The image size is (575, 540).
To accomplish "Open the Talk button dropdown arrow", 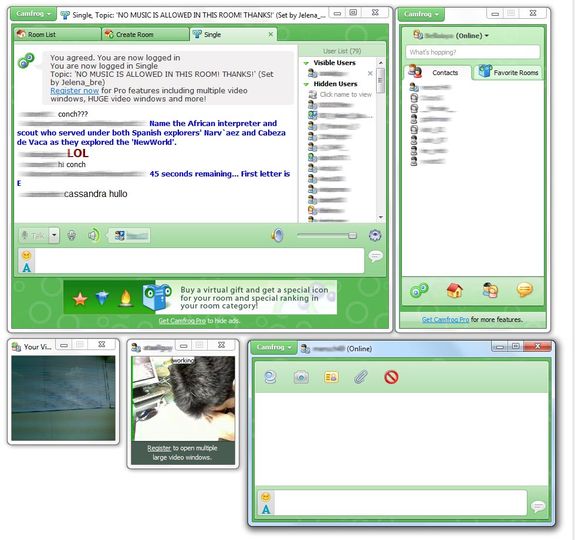I will point(54,235).
